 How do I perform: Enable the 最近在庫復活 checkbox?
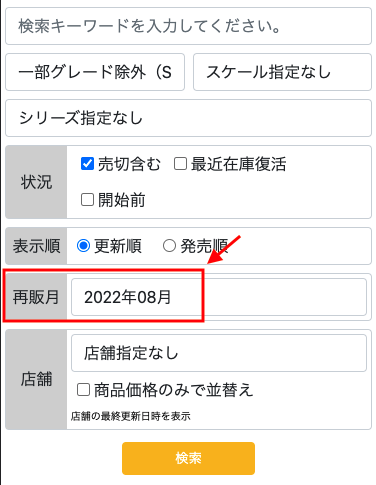click(x=180, y=164)
